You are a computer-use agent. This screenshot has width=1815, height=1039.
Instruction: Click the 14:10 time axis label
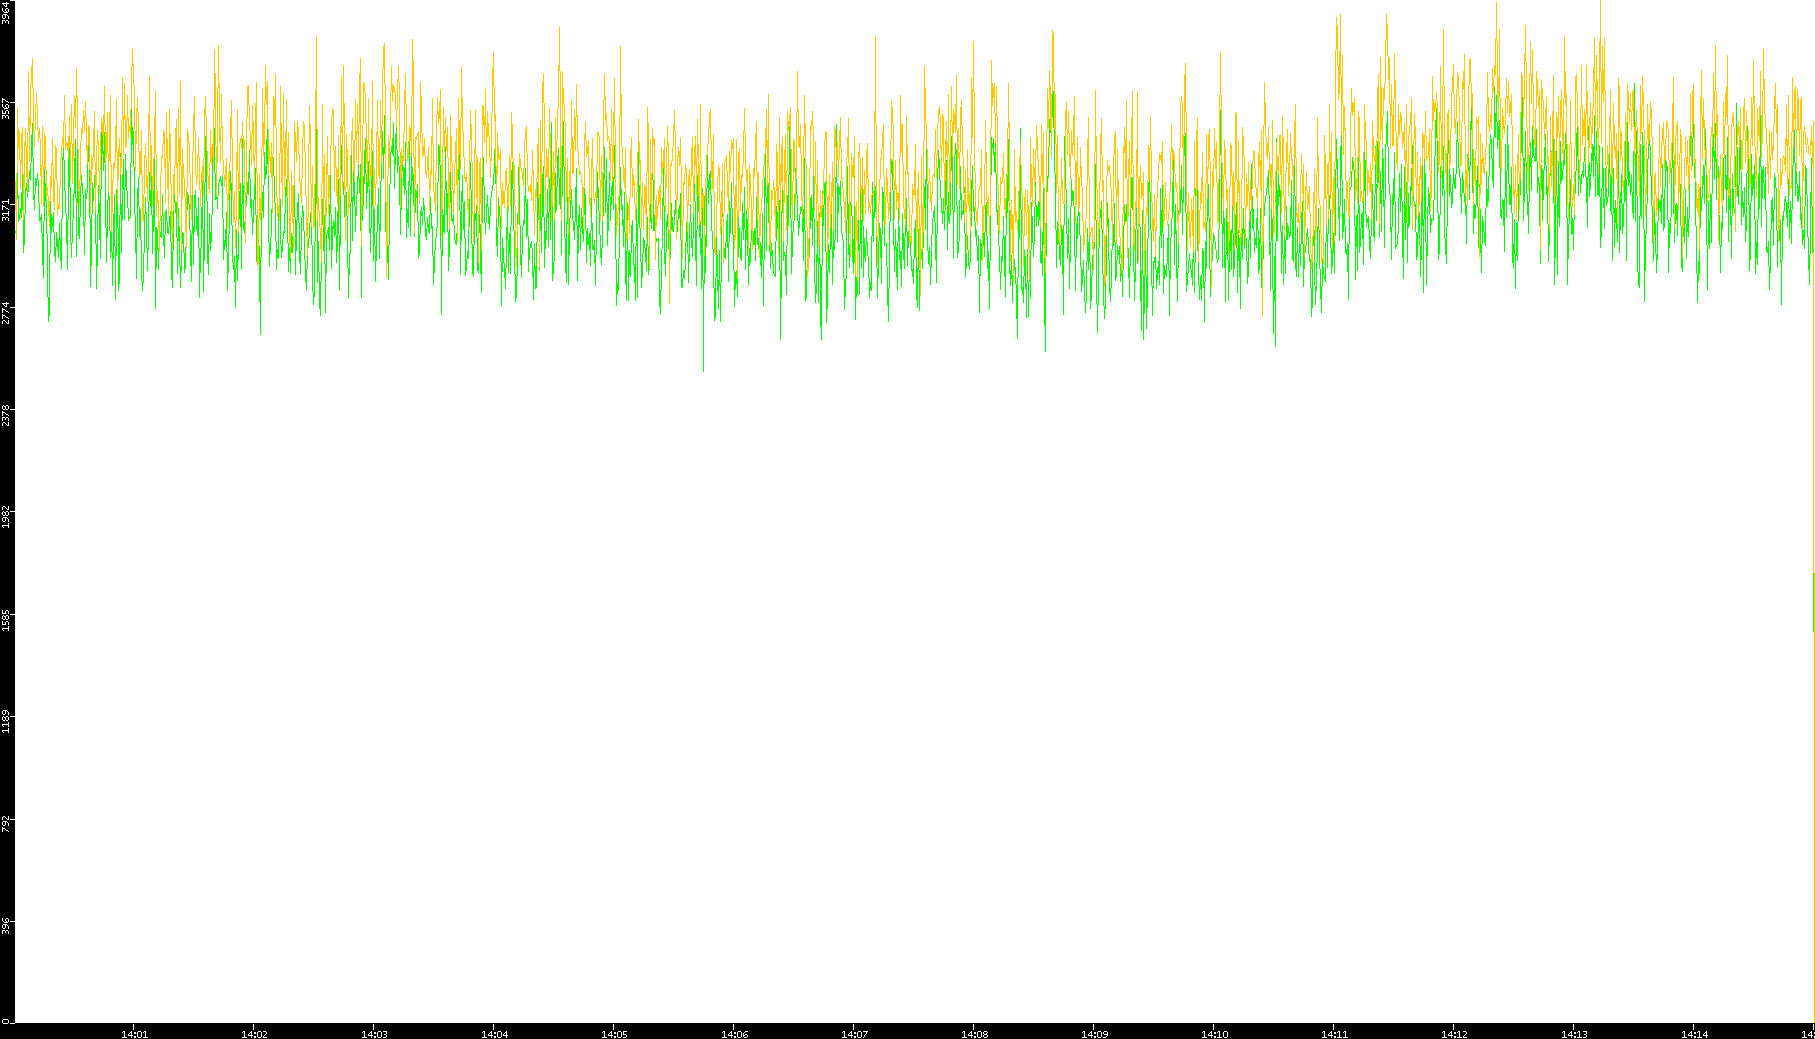pos(1214,1033)
